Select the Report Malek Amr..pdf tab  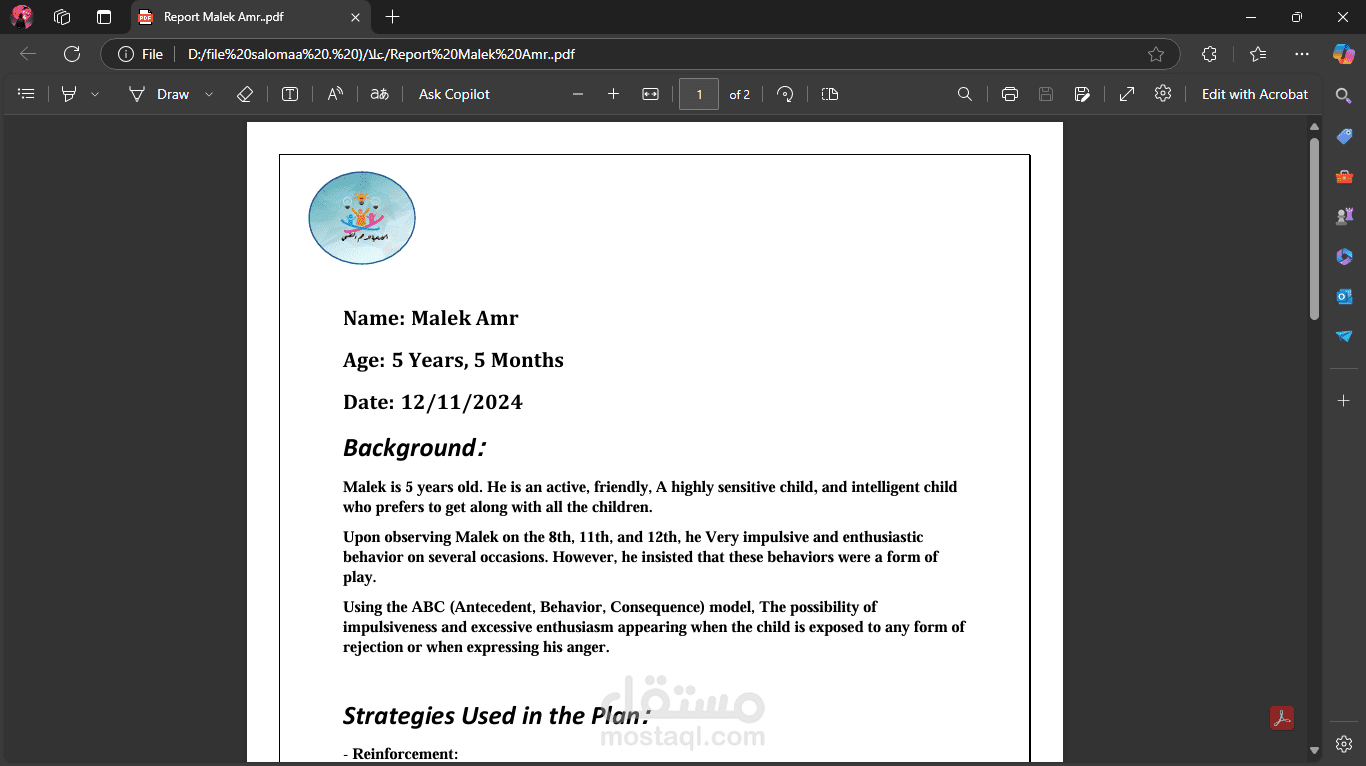coord(250,17)
